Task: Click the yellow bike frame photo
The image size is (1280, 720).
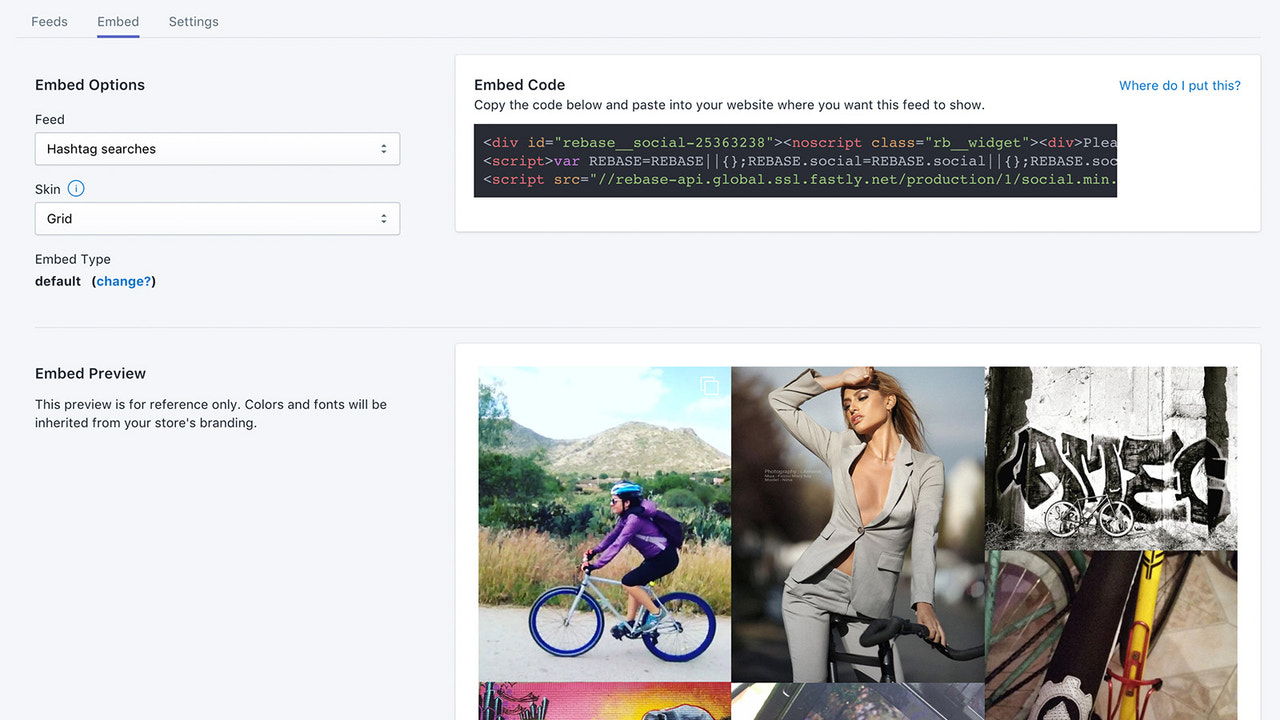Action: (x=1111, y=632)
